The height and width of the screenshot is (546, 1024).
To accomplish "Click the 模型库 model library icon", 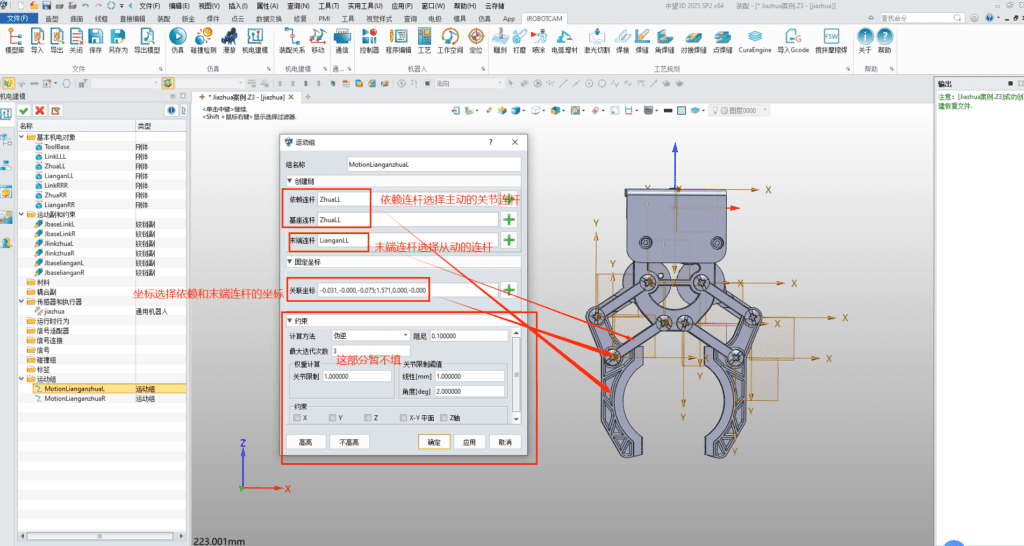I will (x=14, y=36).
